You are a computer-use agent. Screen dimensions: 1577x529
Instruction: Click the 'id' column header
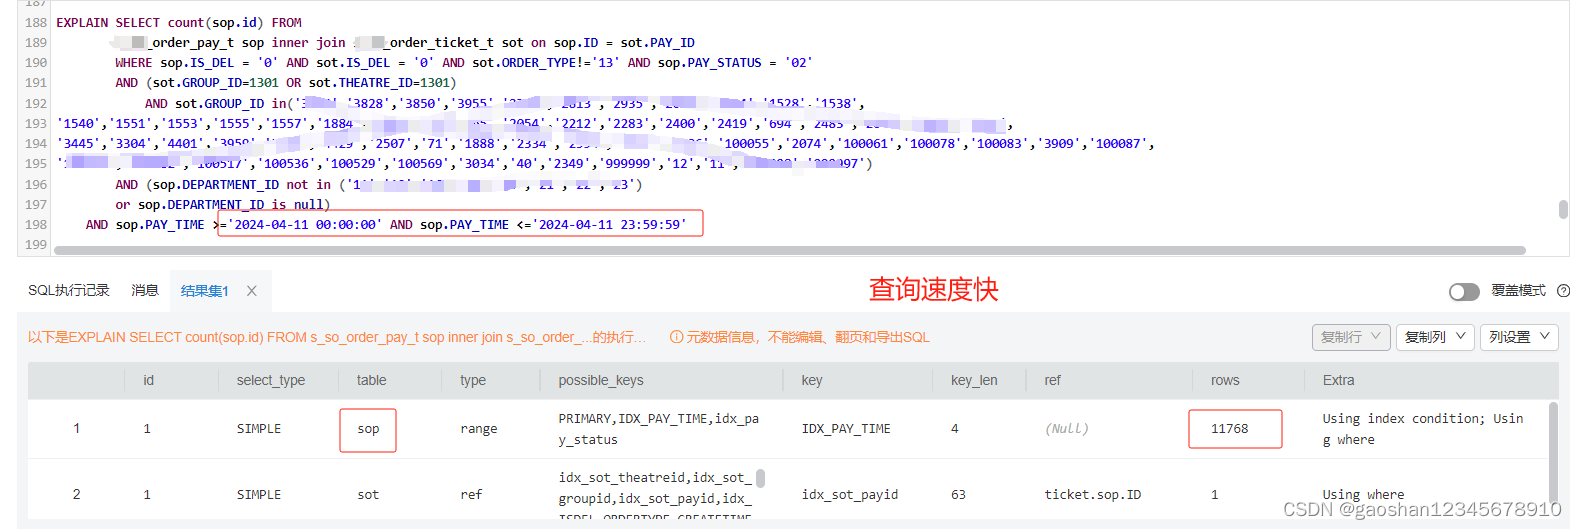(x=149, y=380)
